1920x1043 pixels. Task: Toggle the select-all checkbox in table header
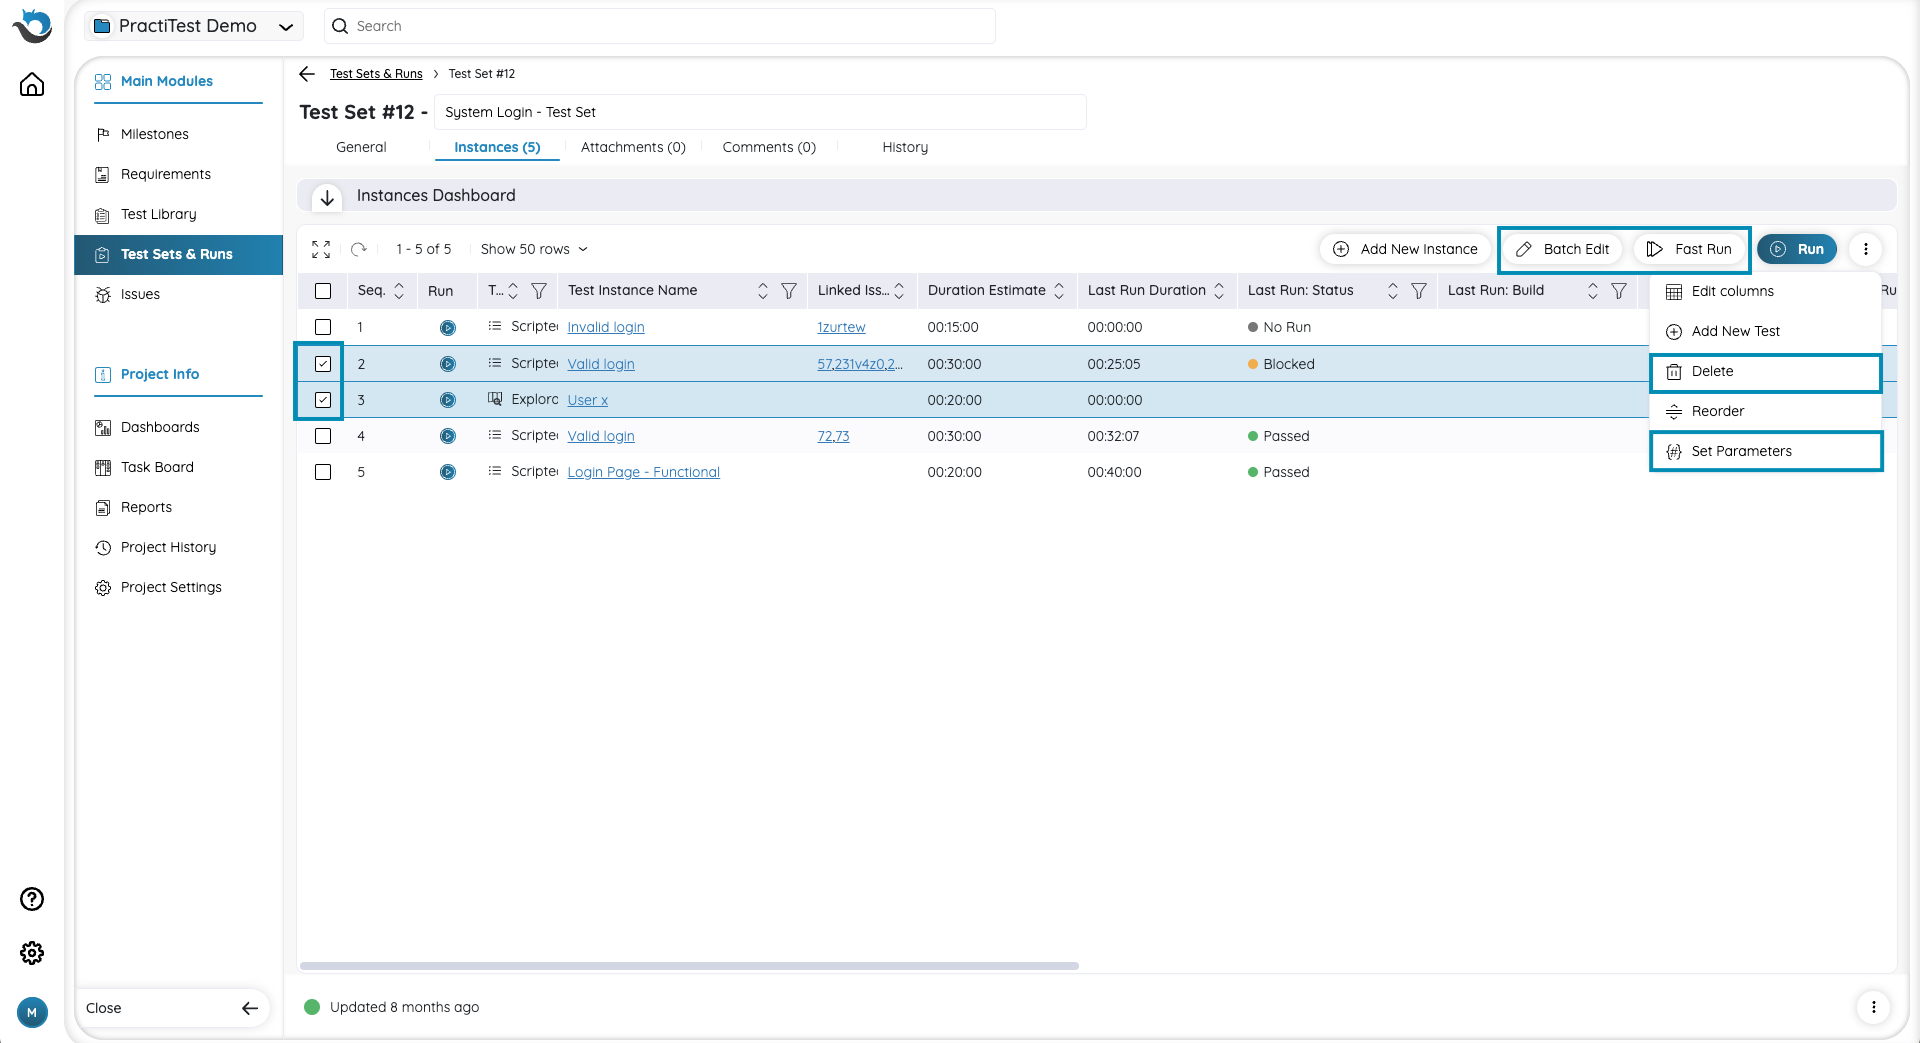[323, 291]
